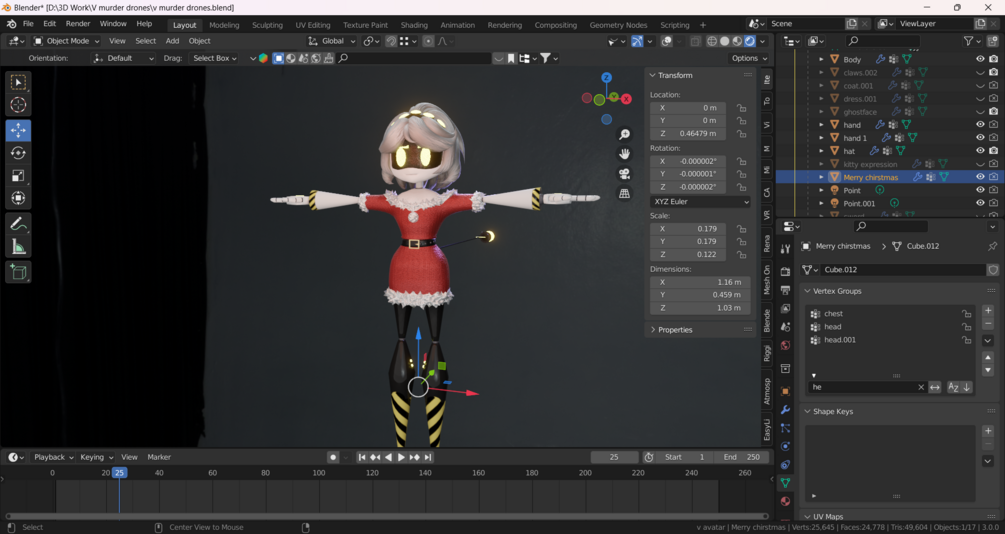Activate the Scale tool
Image resolution: width=1005 pixels, height=534 pixels.
18,176
